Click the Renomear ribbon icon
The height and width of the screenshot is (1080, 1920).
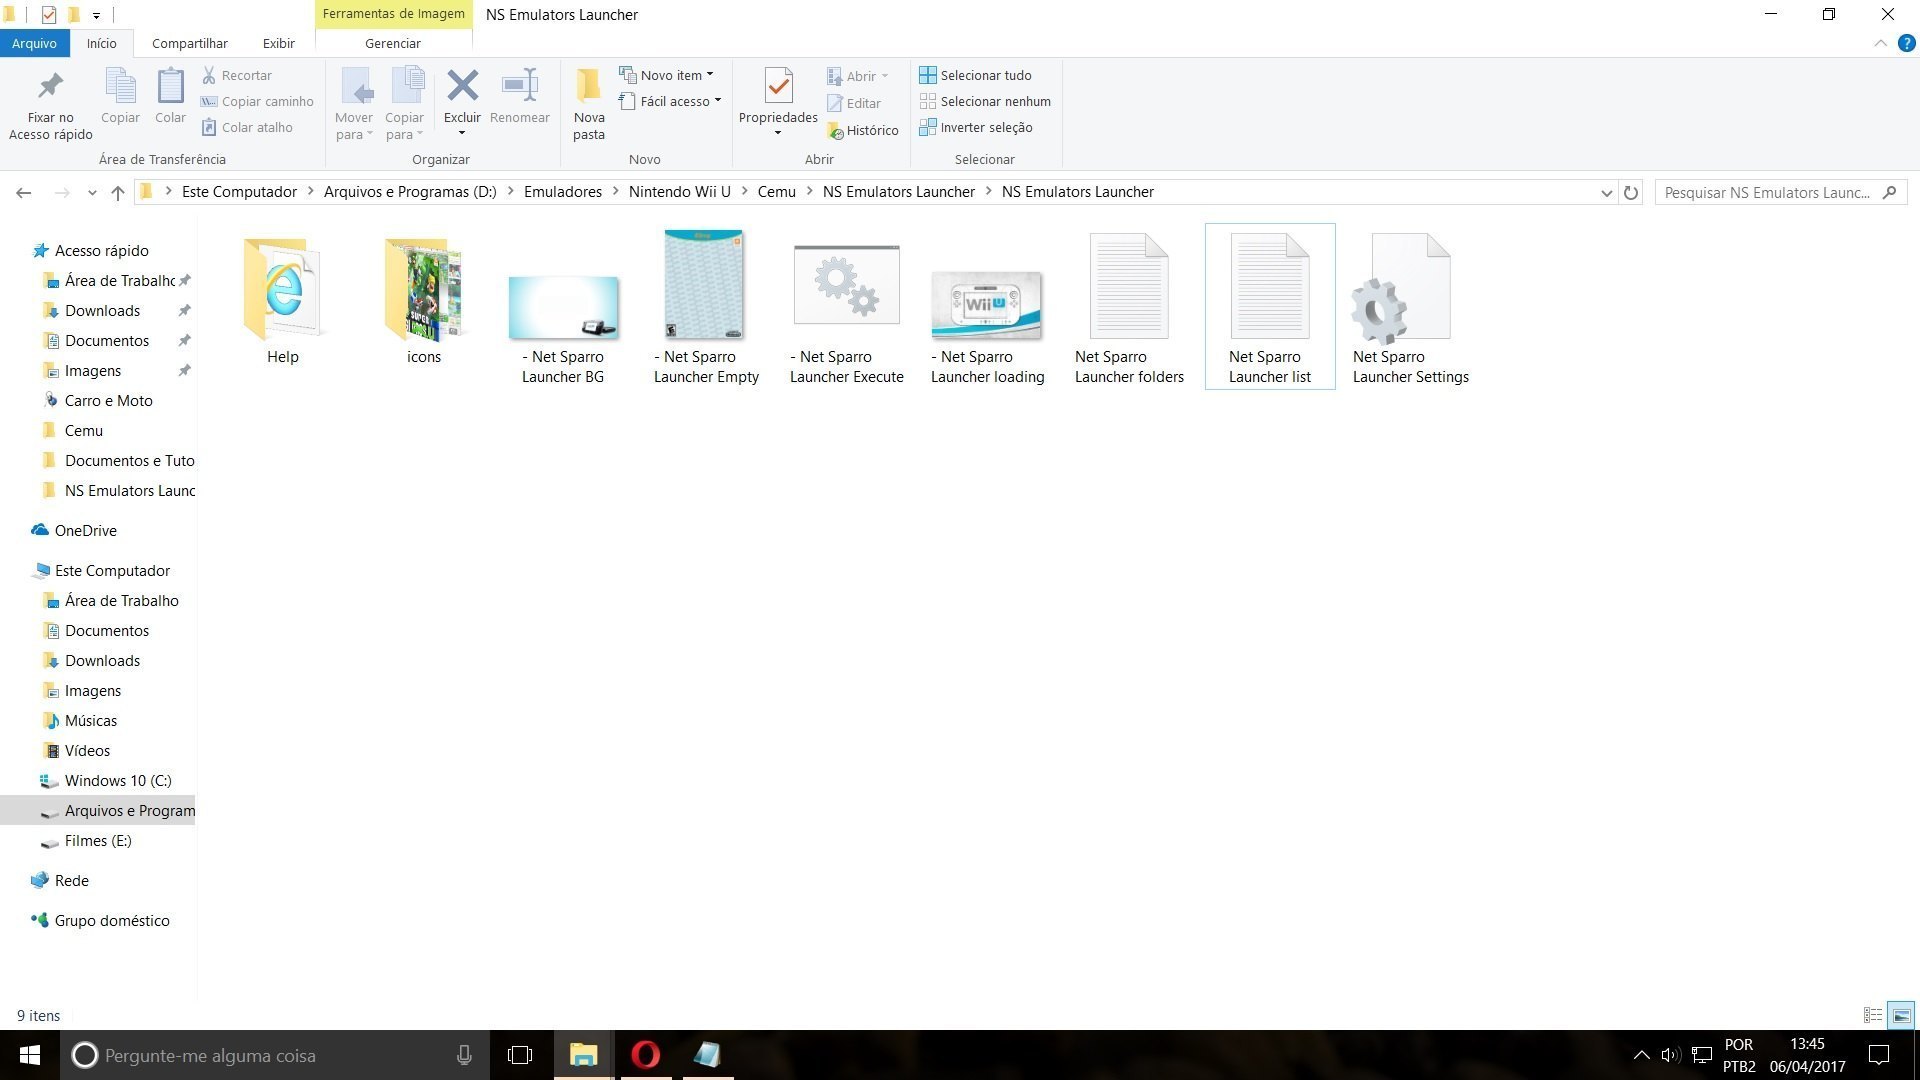pos(520,97)
